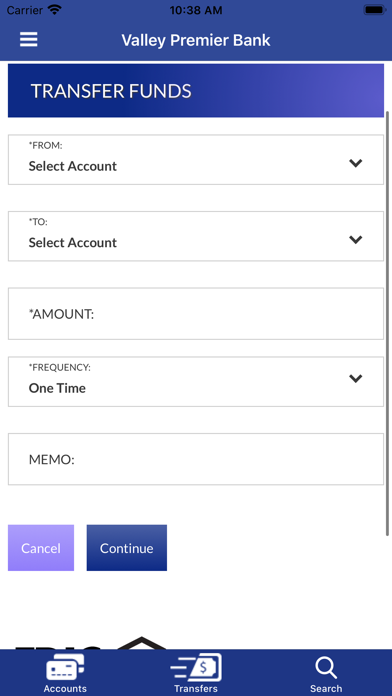Tap the Search magnifier icon
Screen dimensions: 392x696
tap(326, 668)
